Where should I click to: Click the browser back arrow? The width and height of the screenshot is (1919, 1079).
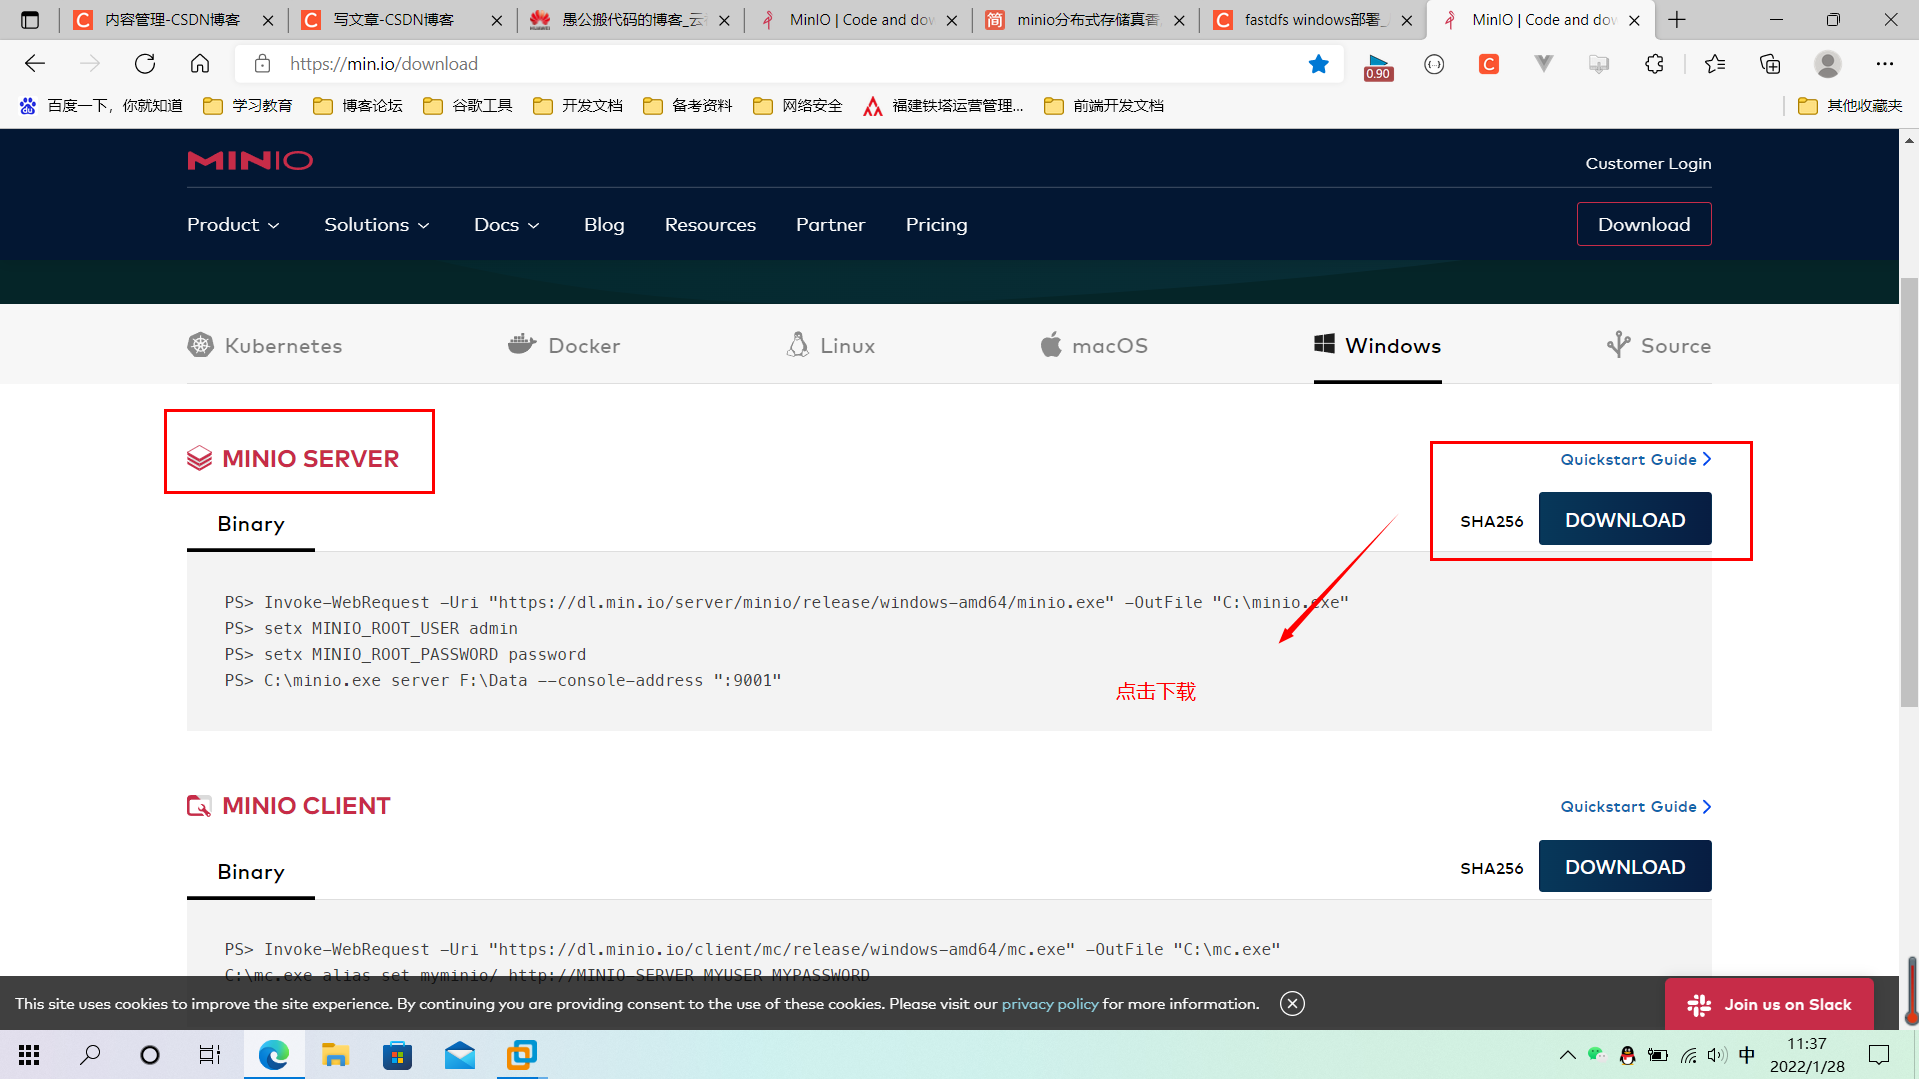[x=35, y=64]
